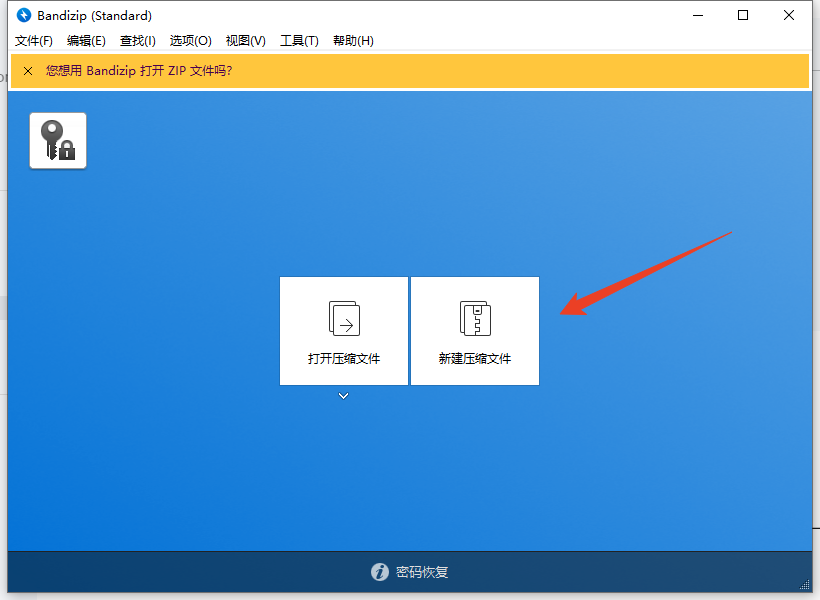820x600 pixels.
Task: Click the info icon beside 密码恢复
Action: click(380, 572)
